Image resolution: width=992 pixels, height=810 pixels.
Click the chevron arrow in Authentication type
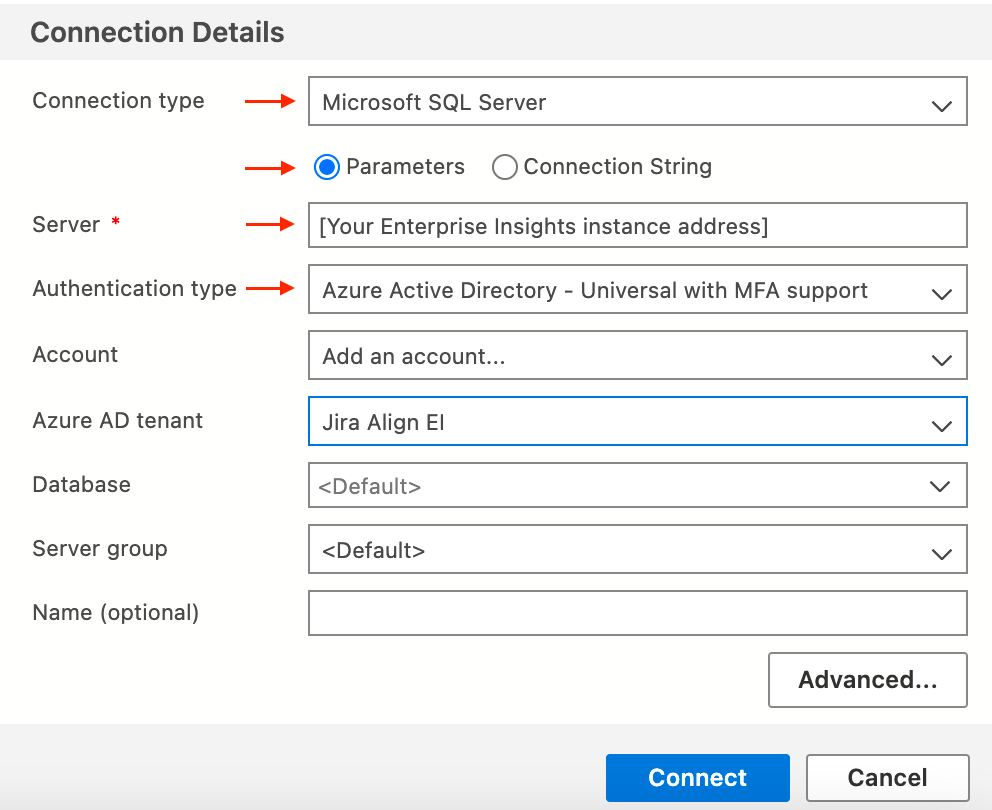pyautogui.click(x=941, y=294)
